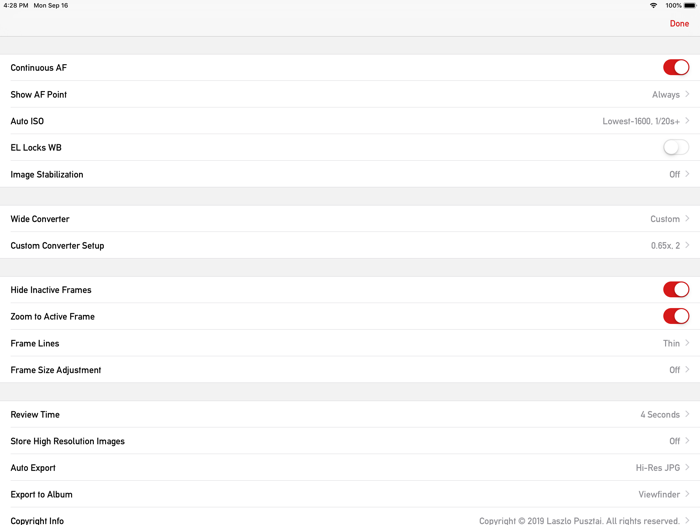Image resolution: width=700 pixels, height=525 pixels.
Task: Choose the Auto Export Hi-Res JPG value
Action: click(x=657, y=468)
